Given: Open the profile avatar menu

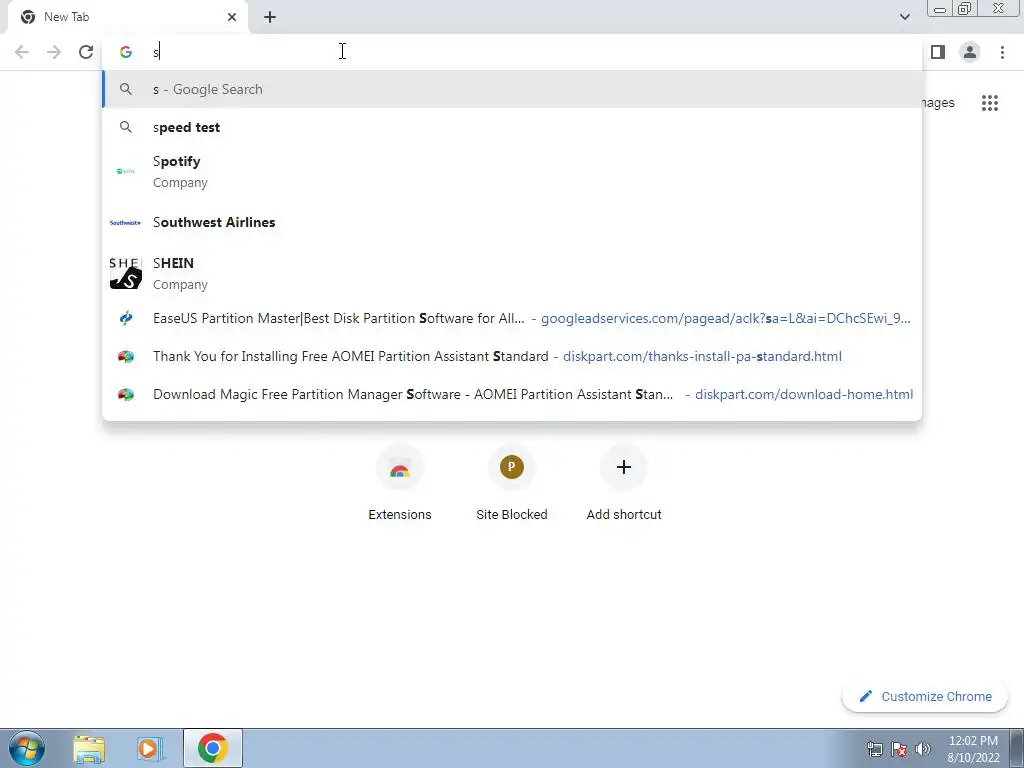Looking at the screenshot, I should 970,52.
